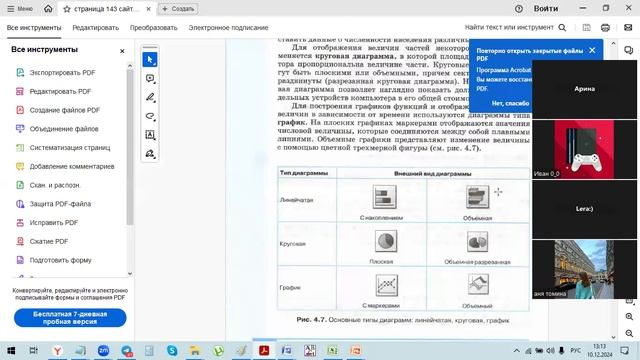This screenshot has width=640, height=360.
Task: Launch Yandex Browser from the taskbar
Action: point(58,351)
